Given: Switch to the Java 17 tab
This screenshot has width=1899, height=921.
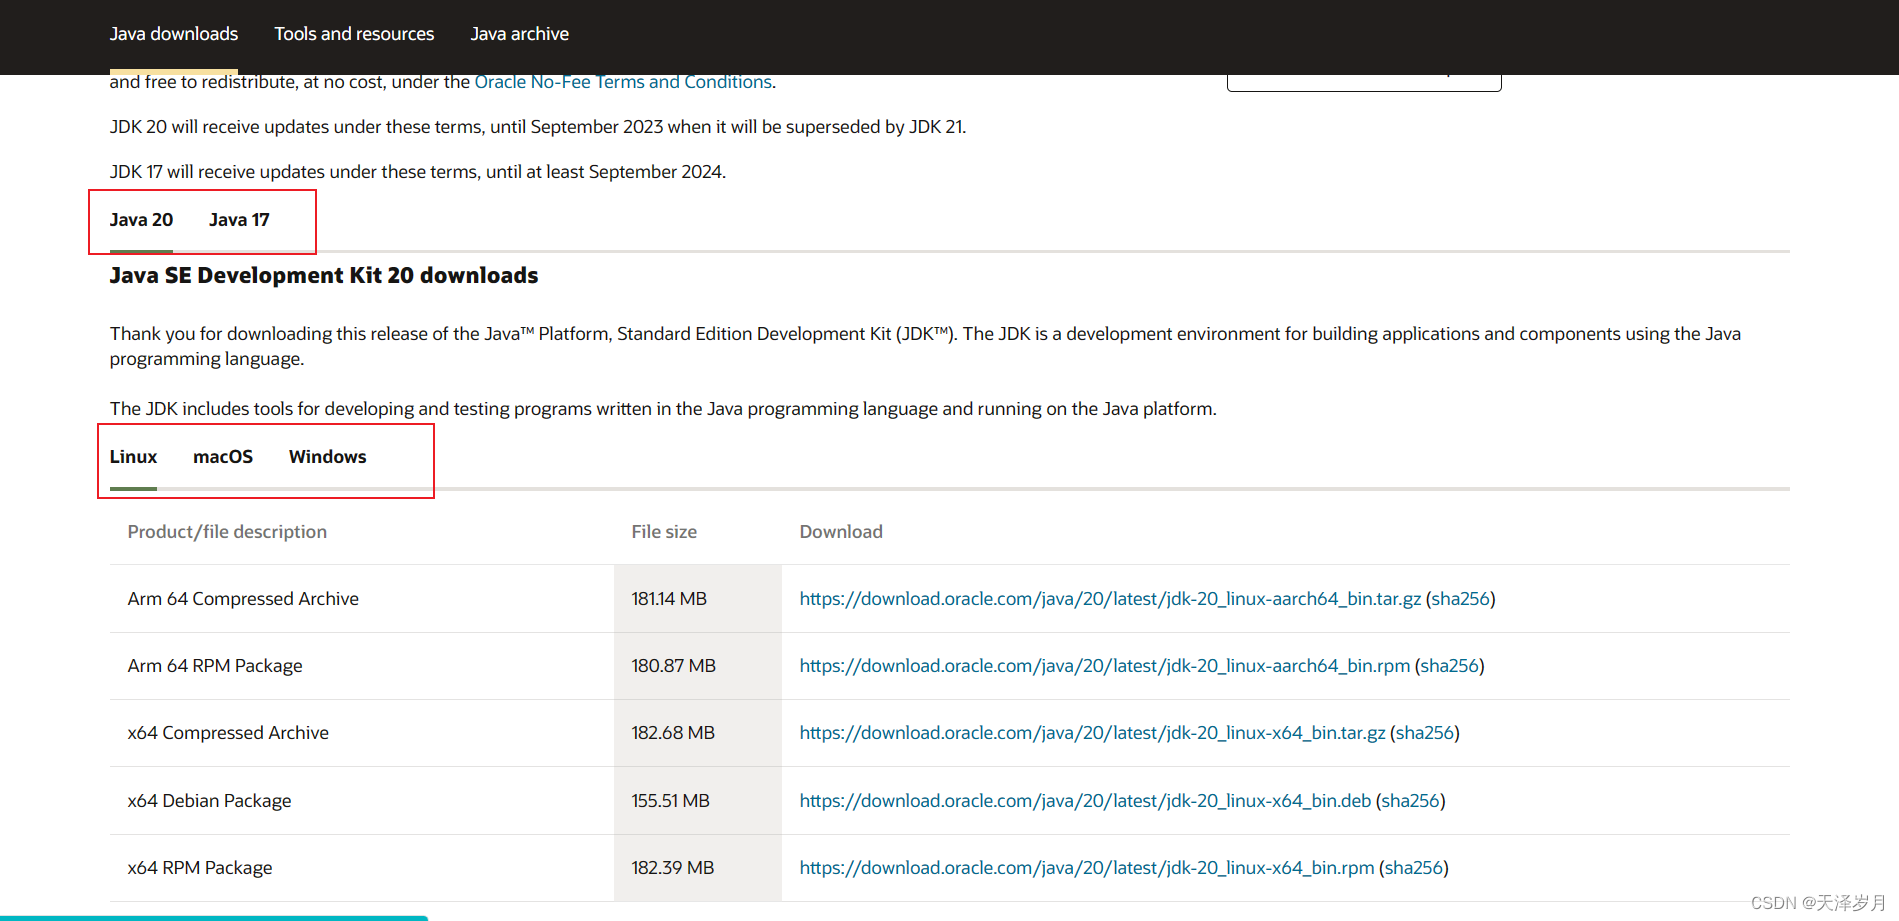Looking at the screenshot, I should point(239,220).
